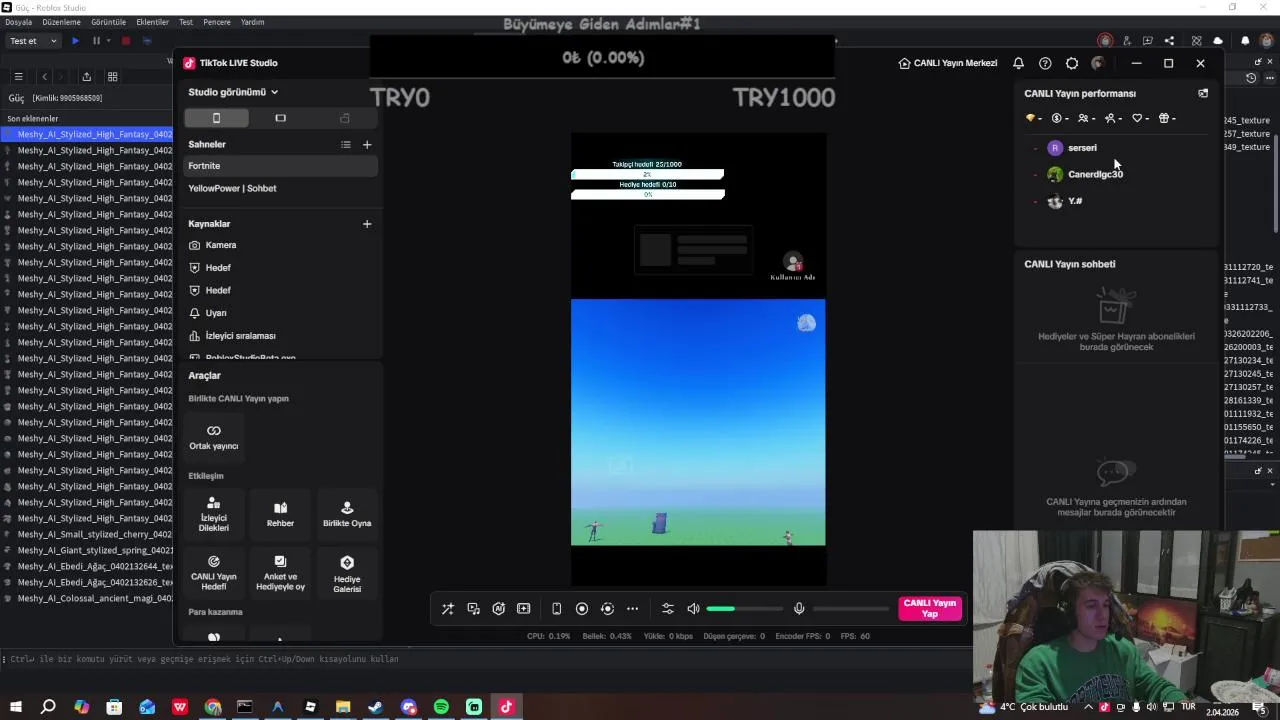Click the Roblox Studio play test button
The height and width of the screenshot is (720, 1280).
pos(75,41)
